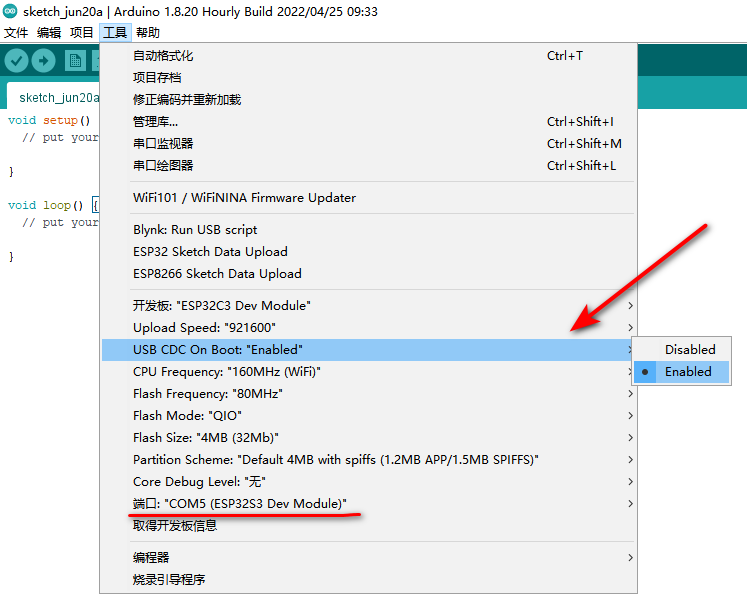Click the Arduino logo in title bar
Viewport: 747px width, 609px height.
[10, 11]
